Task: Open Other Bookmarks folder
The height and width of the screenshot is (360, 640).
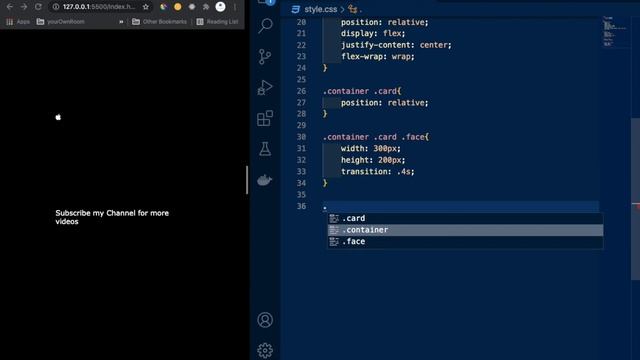Action: [159, 22]
